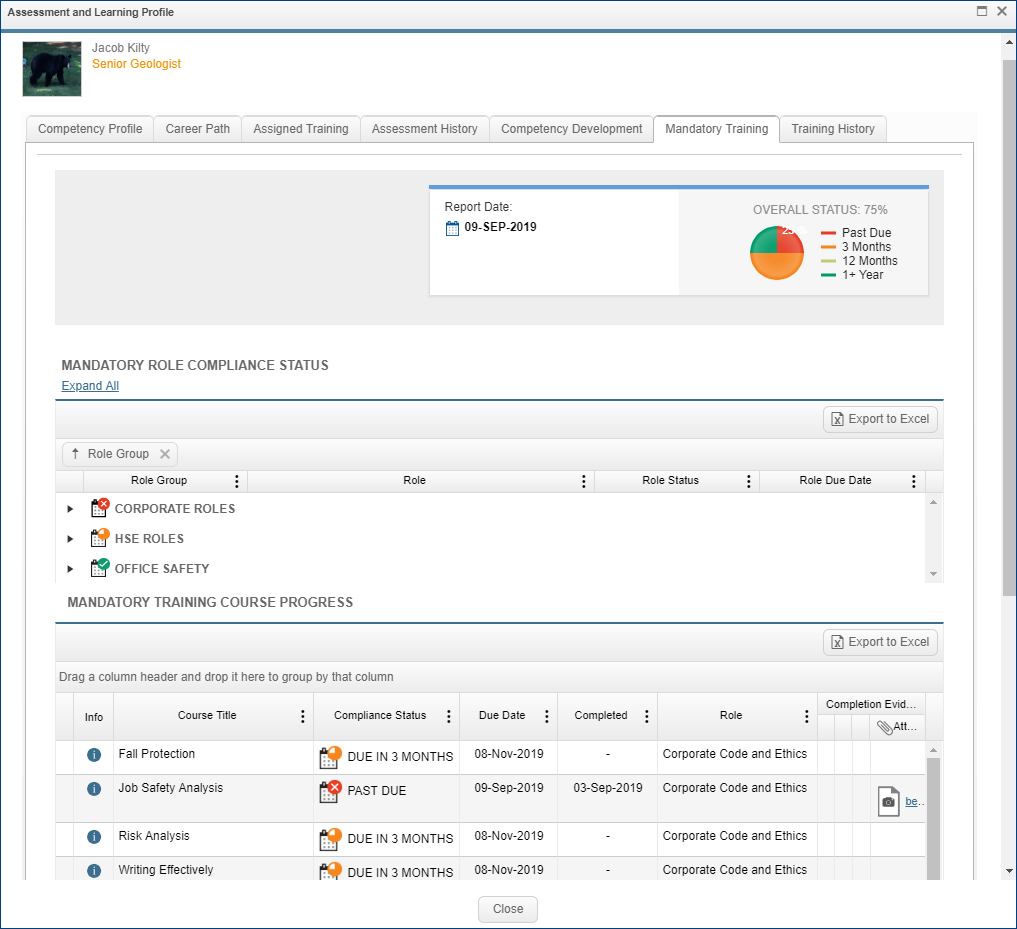Click the 3 Months legend swatch
Image resolution: width=1017 pixels, height=929 pixels.
tap(828, 247)
